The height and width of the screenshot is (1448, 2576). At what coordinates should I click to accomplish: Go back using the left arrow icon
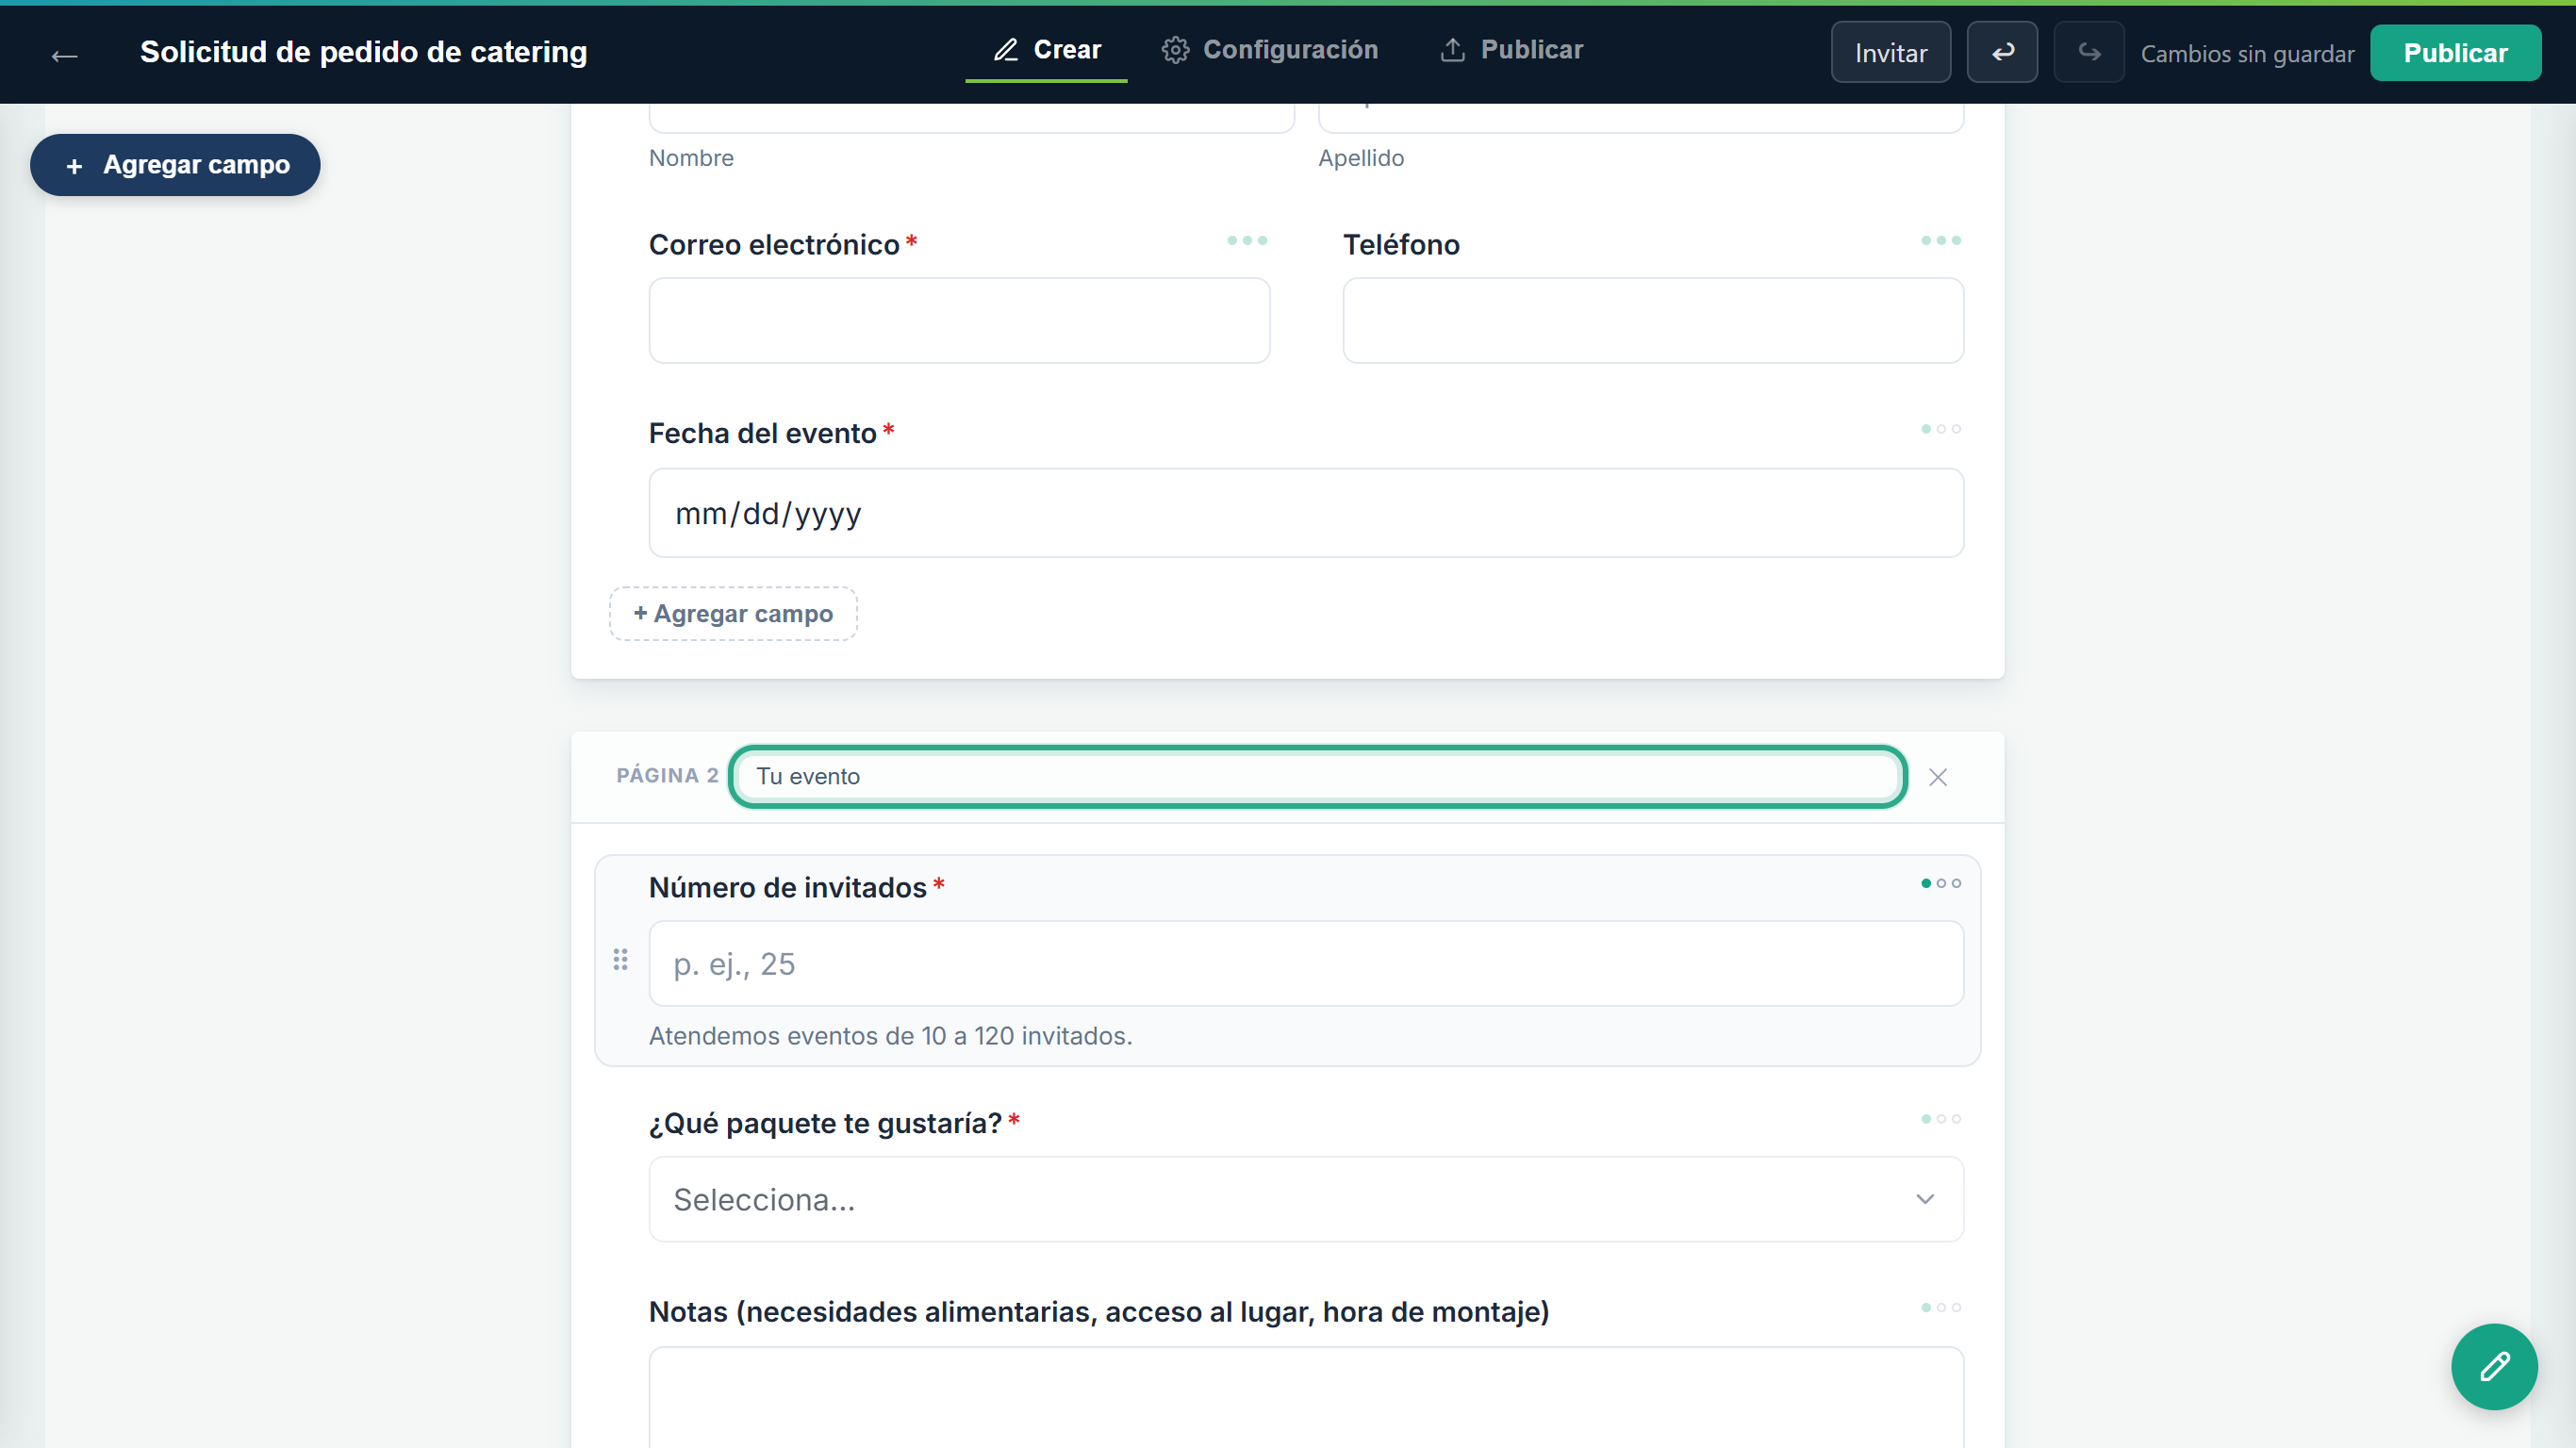(x=64, y=55)
